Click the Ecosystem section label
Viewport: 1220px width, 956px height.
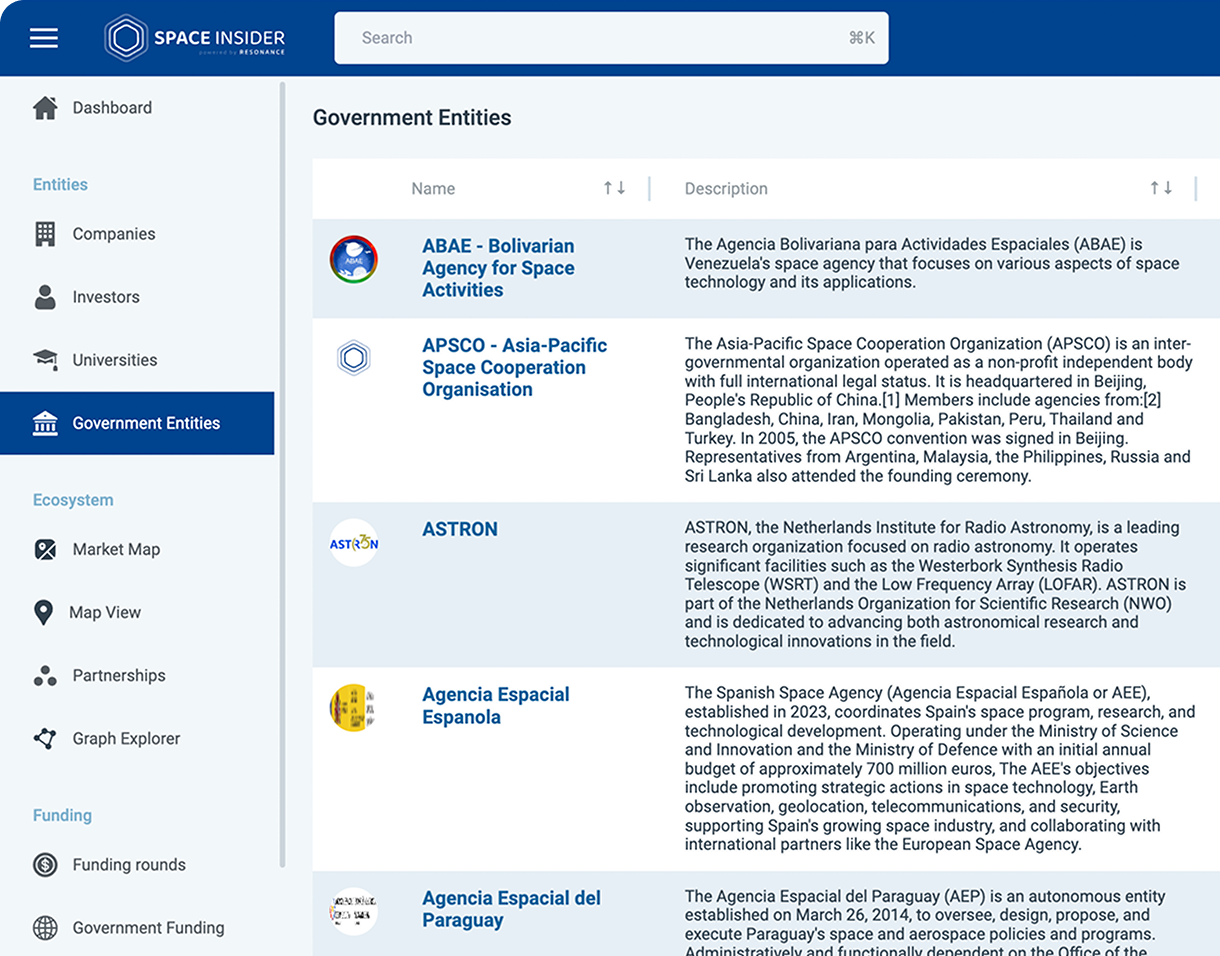click(x=73, y=500)
